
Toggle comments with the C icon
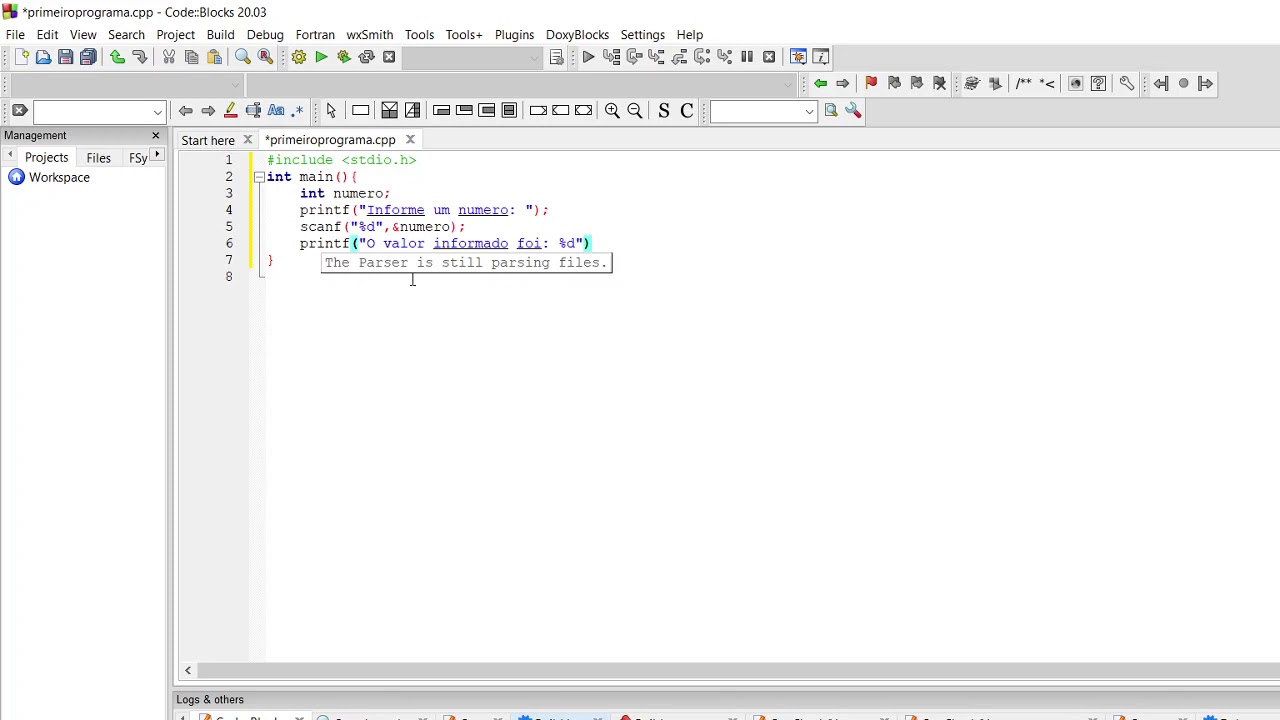[687, 111]
